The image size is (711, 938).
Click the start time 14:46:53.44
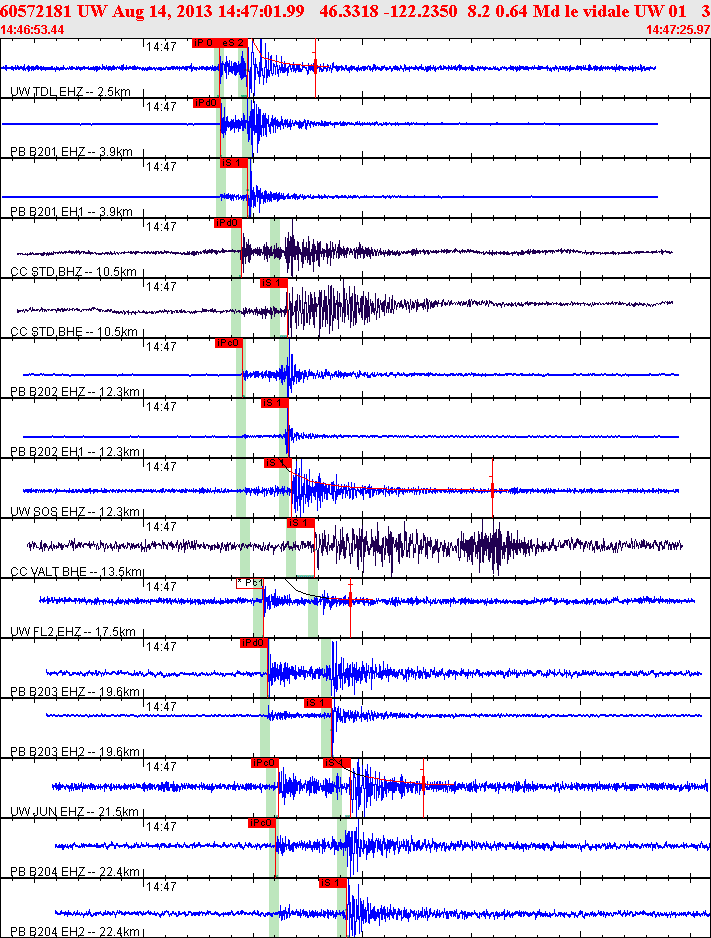(x=32, y=30)
